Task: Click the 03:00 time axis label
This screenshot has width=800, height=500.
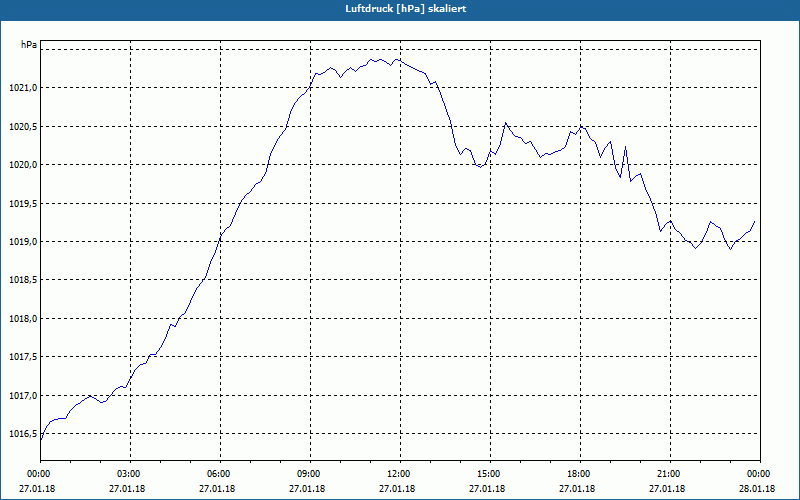Action: 131,474
